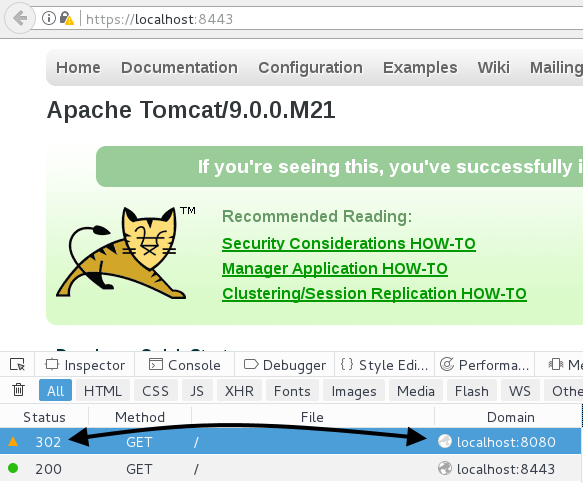Toggle the Flash network filter

(472, 390)
